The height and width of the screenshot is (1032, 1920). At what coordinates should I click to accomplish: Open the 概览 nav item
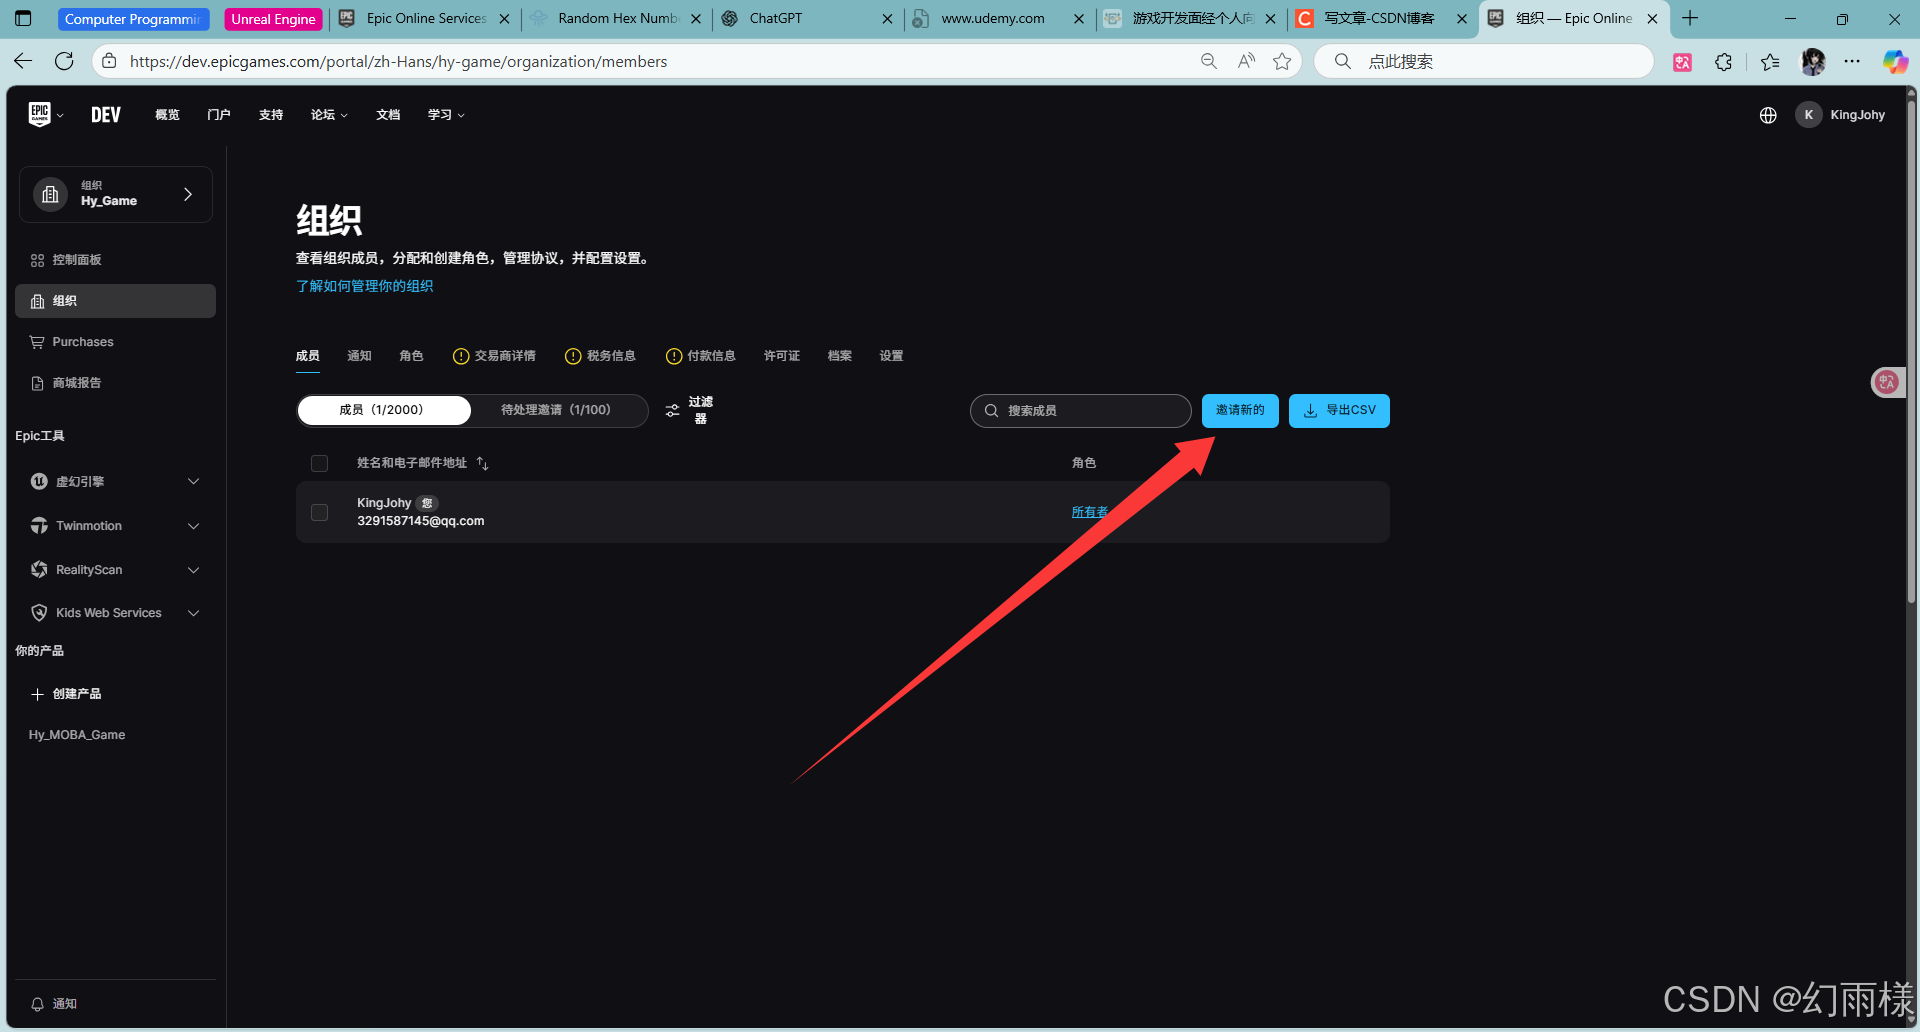[x=167, y=115]
